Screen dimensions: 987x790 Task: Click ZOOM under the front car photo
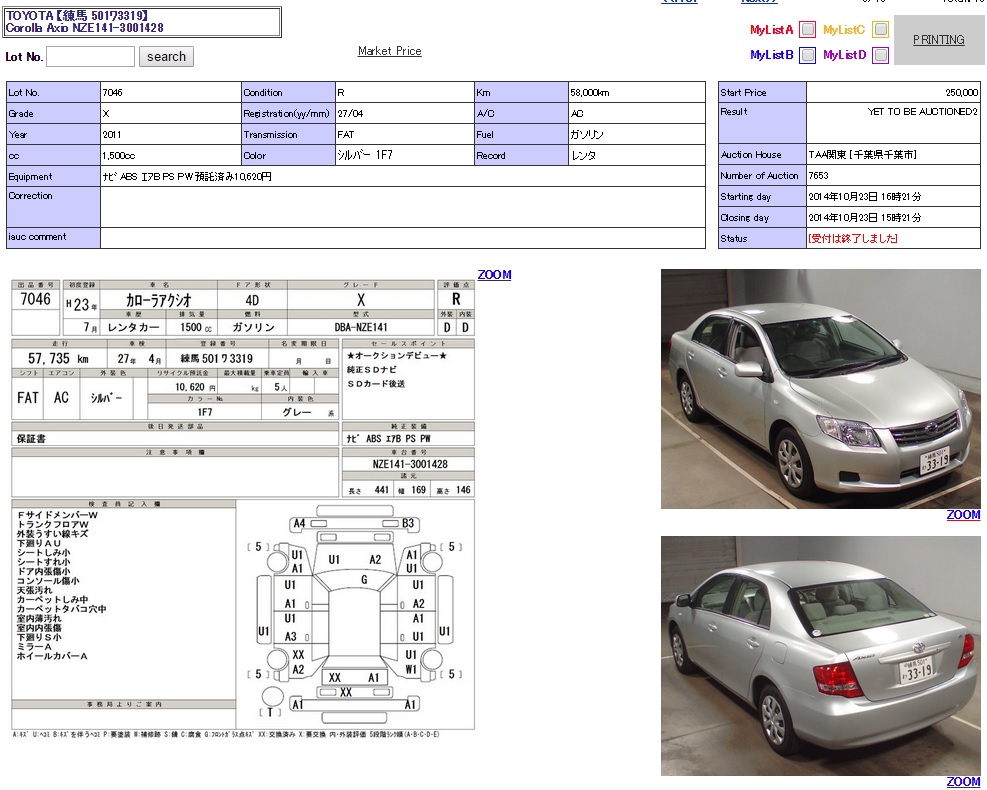point(963,515)
